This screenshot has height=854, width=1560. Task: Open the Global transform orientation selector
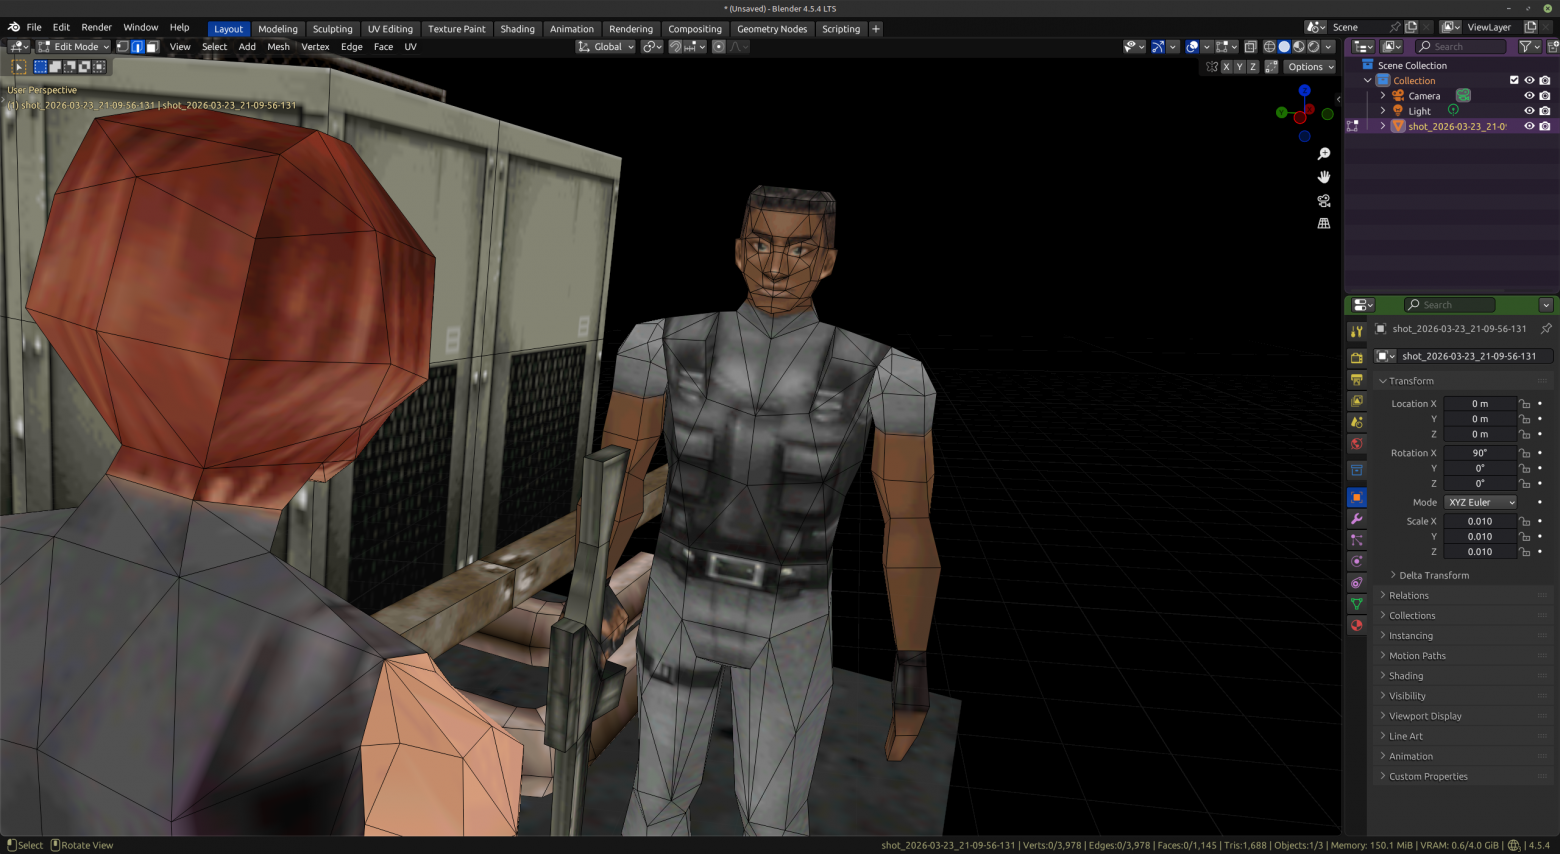(x=605, y=46)
